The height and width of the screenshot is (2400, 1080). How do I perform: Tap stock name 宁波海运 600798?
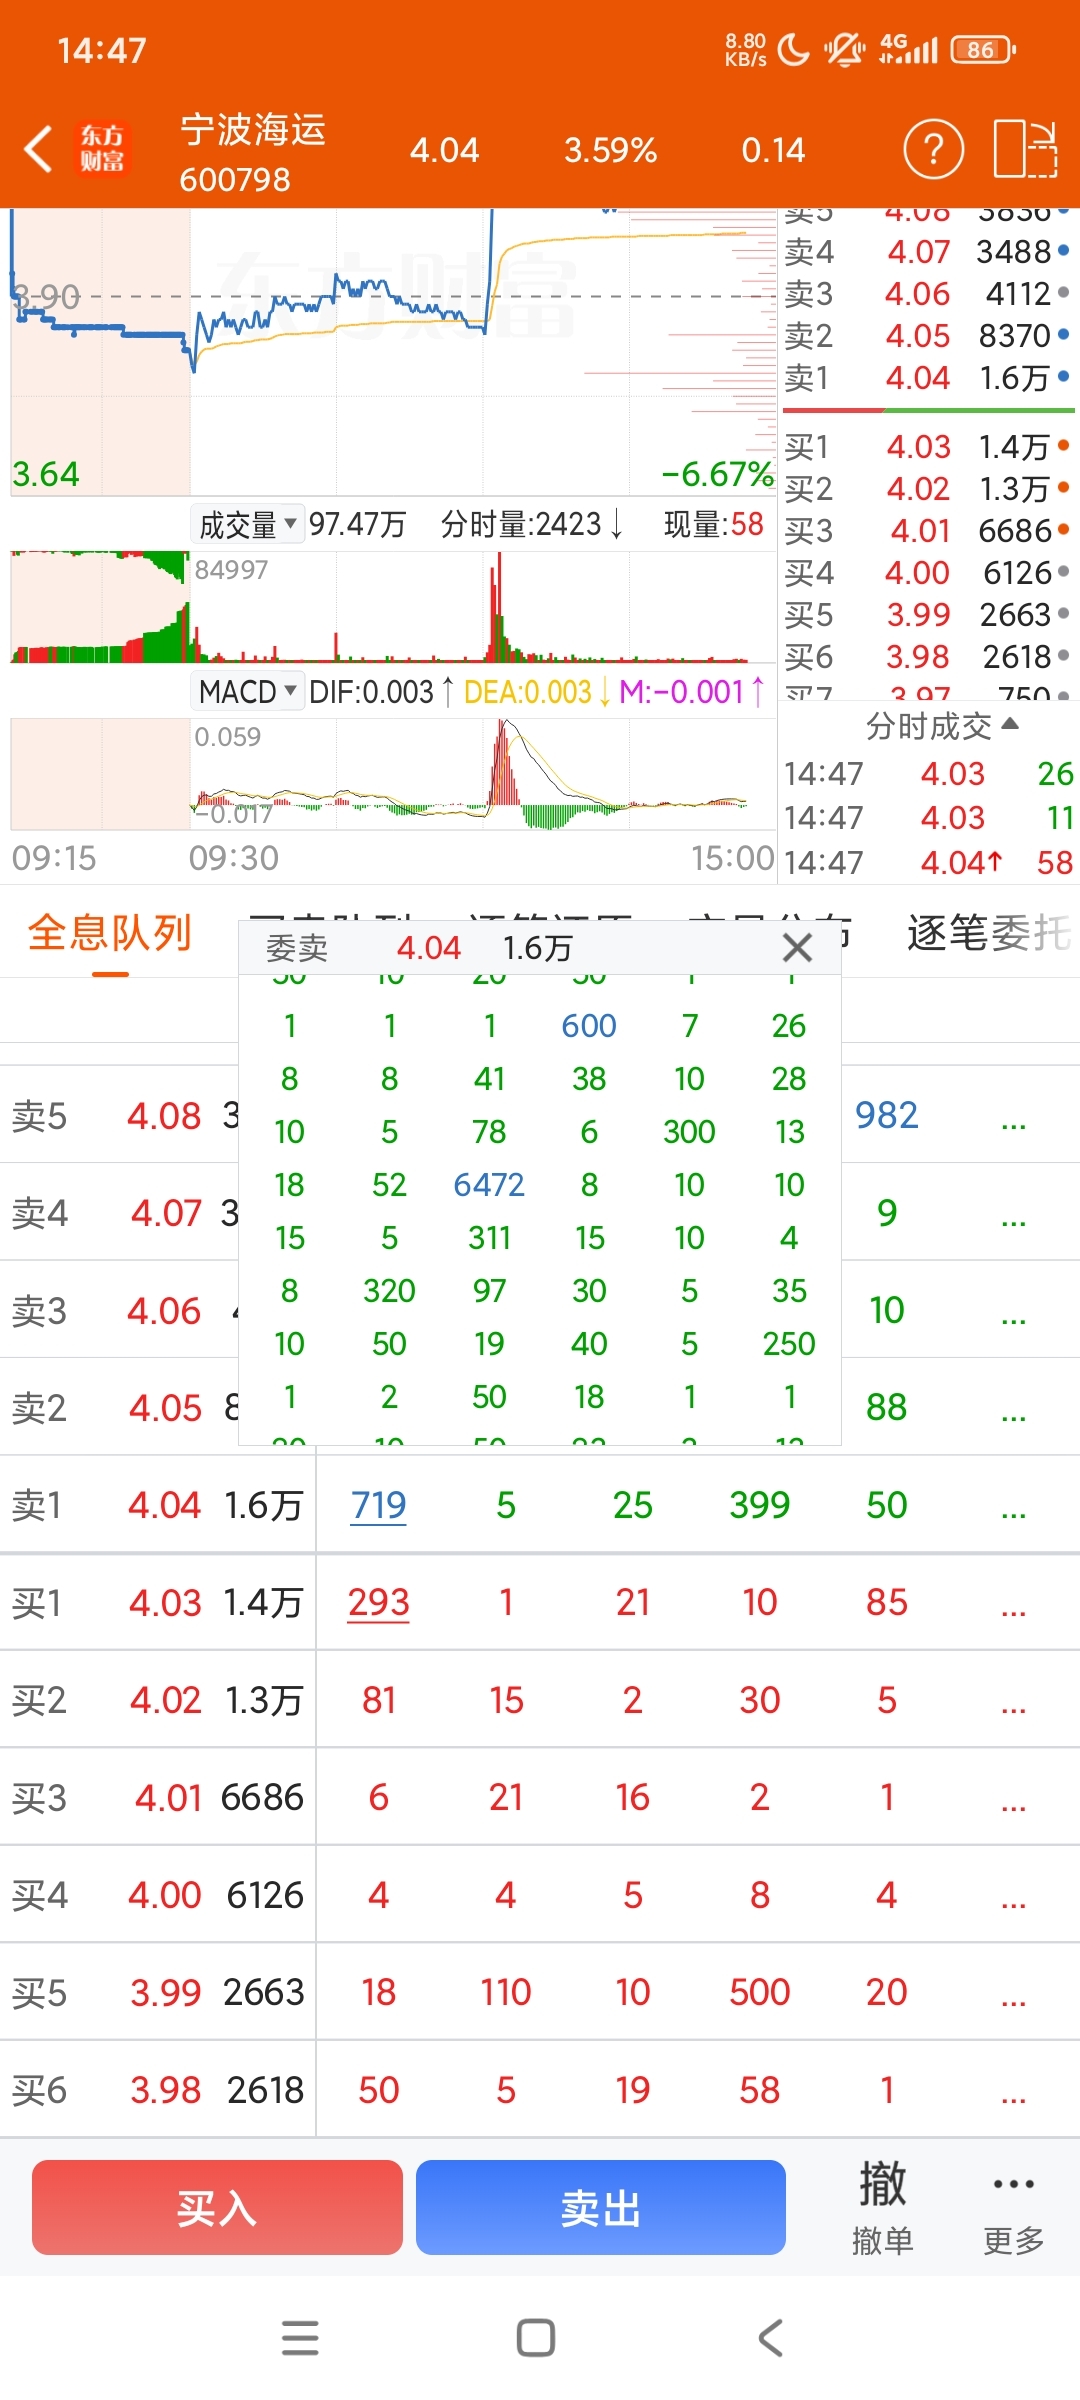click(x=252, y=153)
